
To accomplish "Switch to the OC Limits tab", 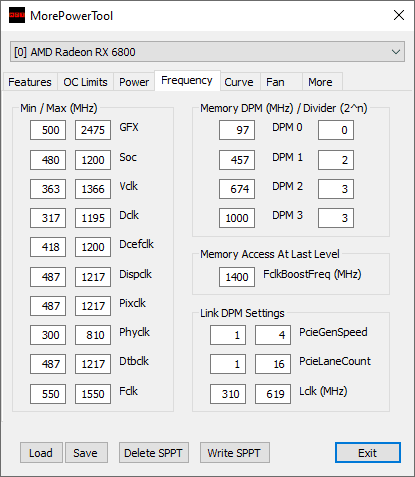I will coord(85,82).
